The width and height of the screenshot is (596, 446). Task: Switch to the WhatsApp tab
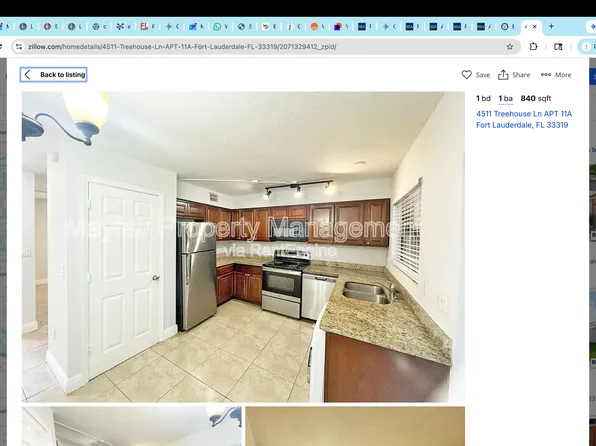(217, 27)
